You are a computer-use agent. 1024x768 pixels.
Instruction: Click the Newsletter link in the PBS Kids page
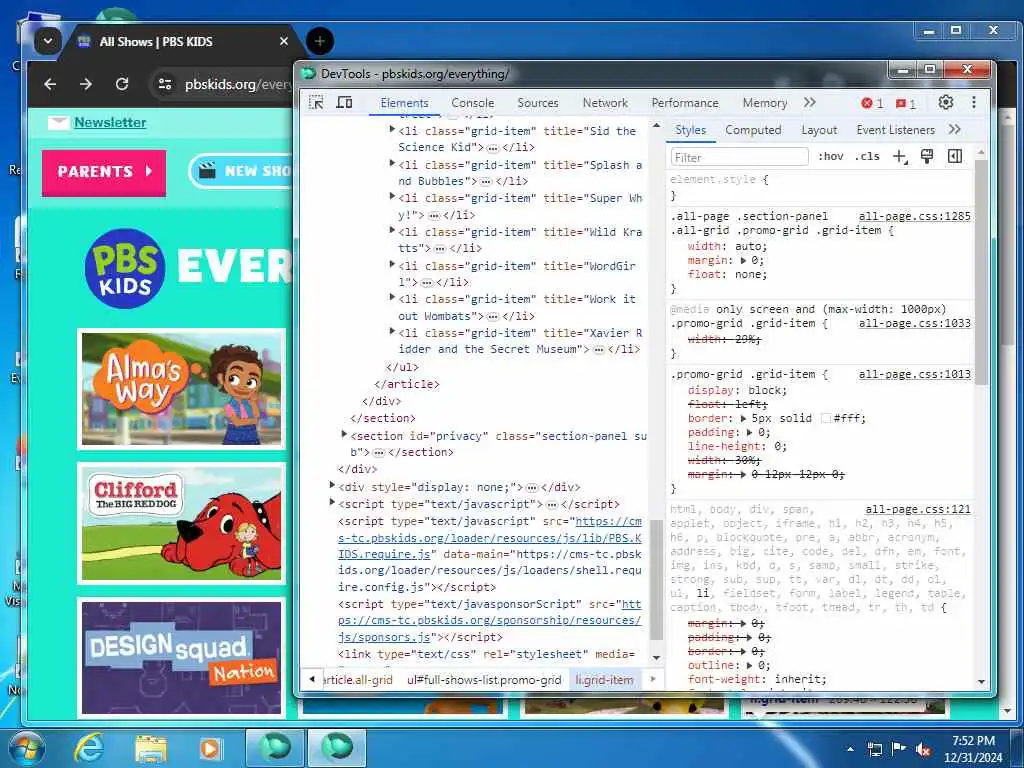110,122
